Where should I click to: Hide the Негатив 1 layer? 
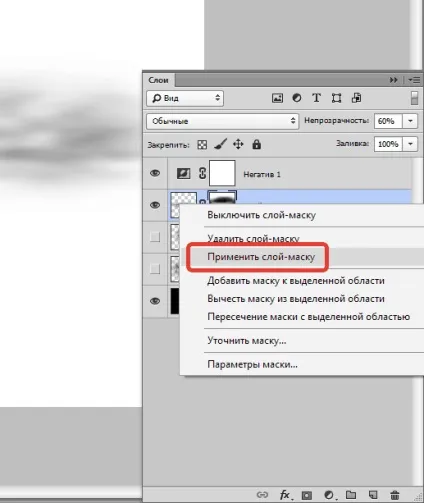[x=155, y=173]
